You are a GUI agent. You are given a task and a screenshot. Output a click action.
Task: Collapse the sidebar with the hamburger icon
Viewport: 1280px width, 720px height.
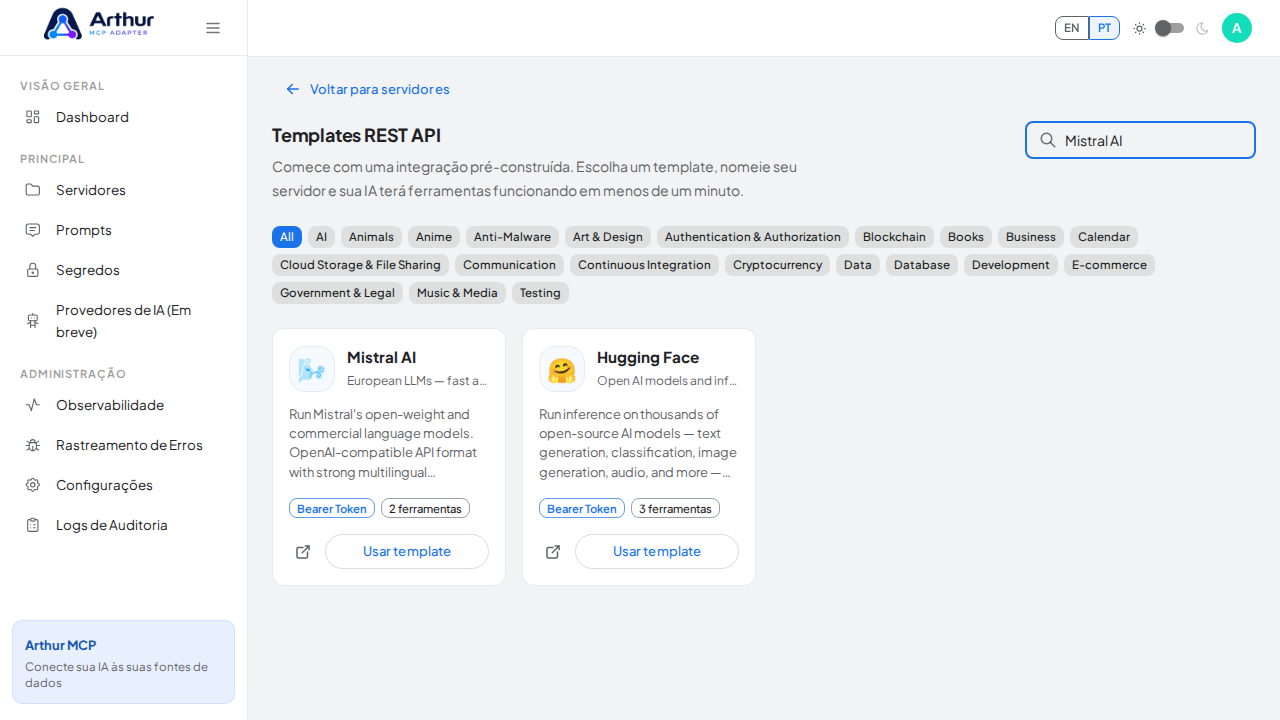click(x=213, y=28)
